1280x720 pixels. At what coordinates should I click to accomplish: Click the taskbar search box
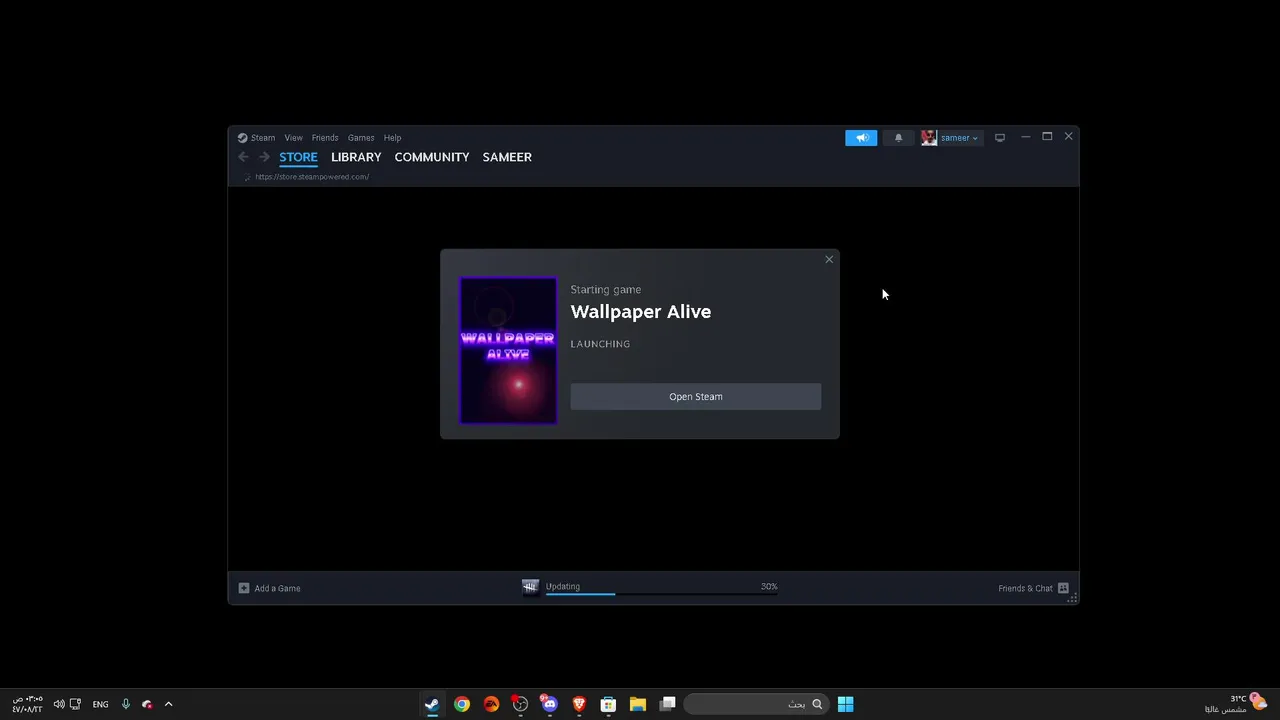[x=756, y=704]
